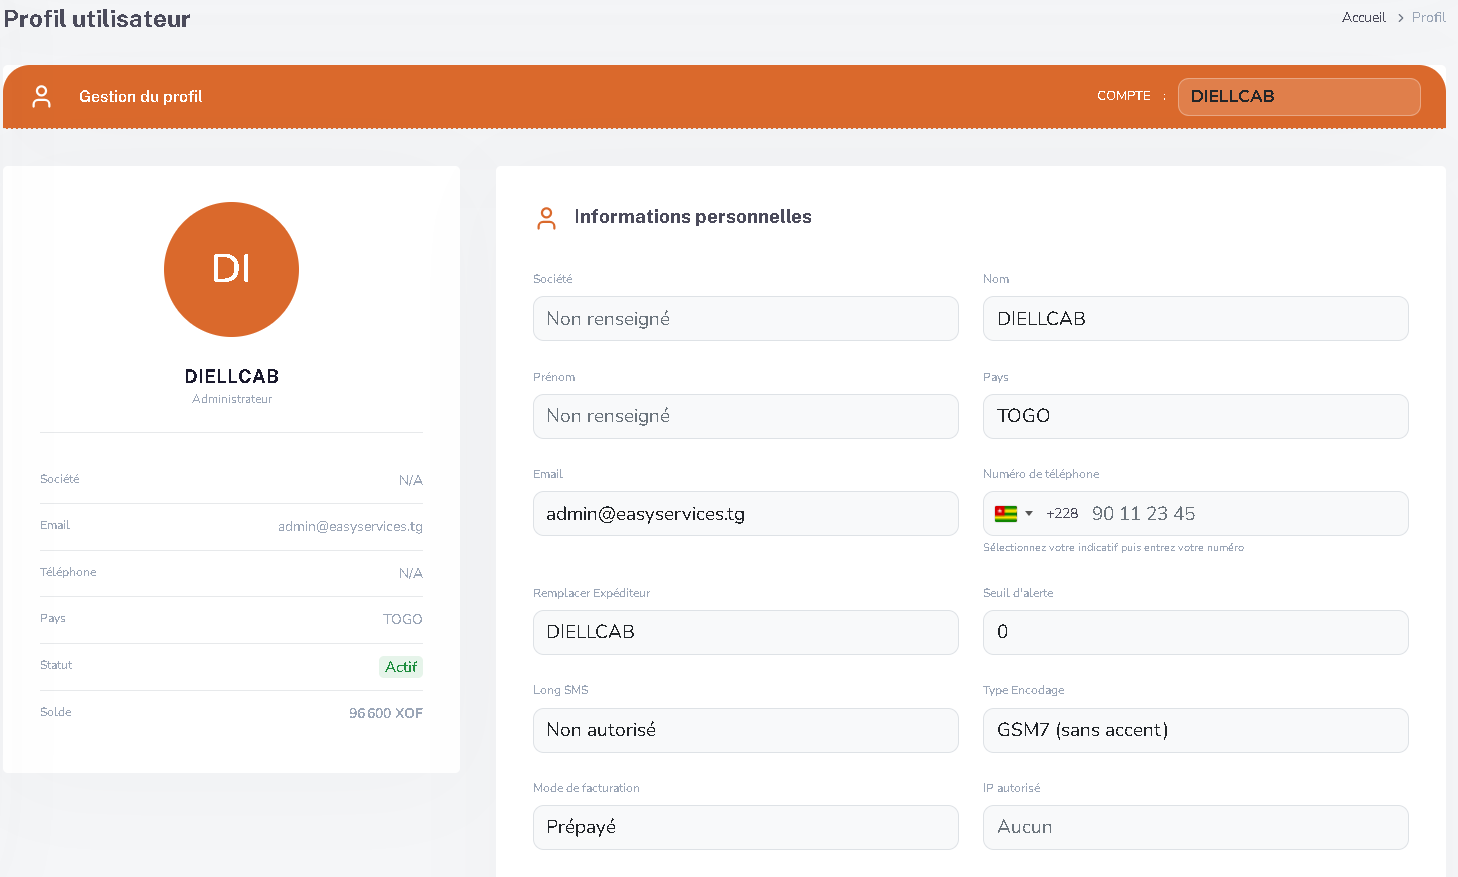Click the person icon beside Informations personnelles
This screenshot has height=877, width=1458.
click(x=546, y=218)
